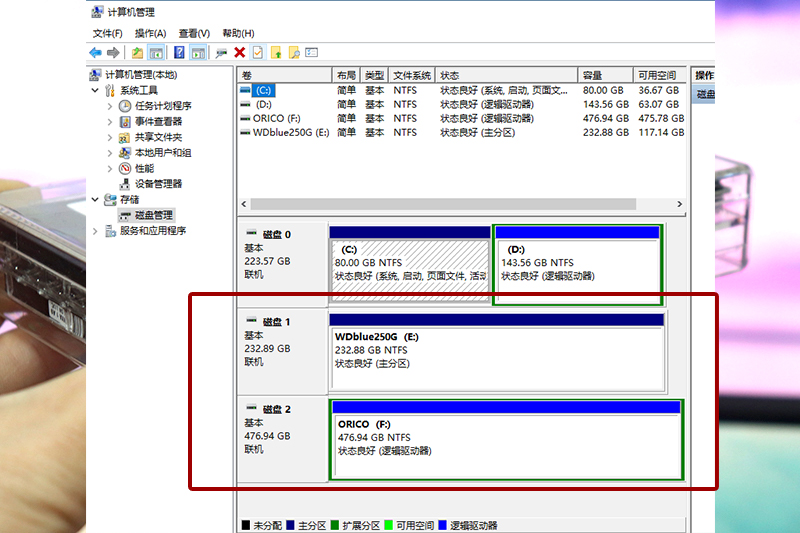Click the Computer Management title bar icon
The width and height of the screenshot is (800, 533).
point(97,12)
